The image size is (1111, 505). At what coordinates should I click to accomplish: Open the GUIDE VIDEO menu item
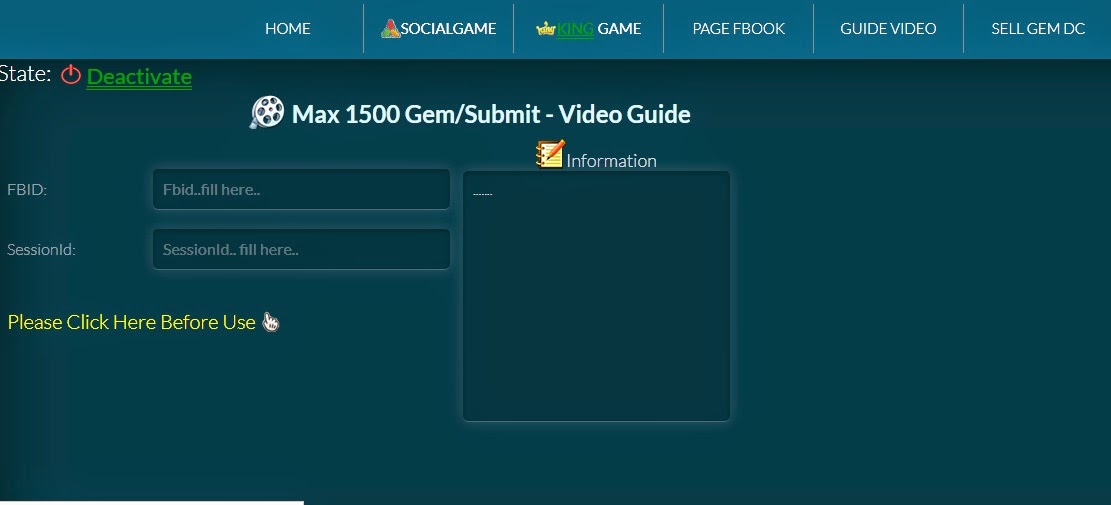coord(888,29)
